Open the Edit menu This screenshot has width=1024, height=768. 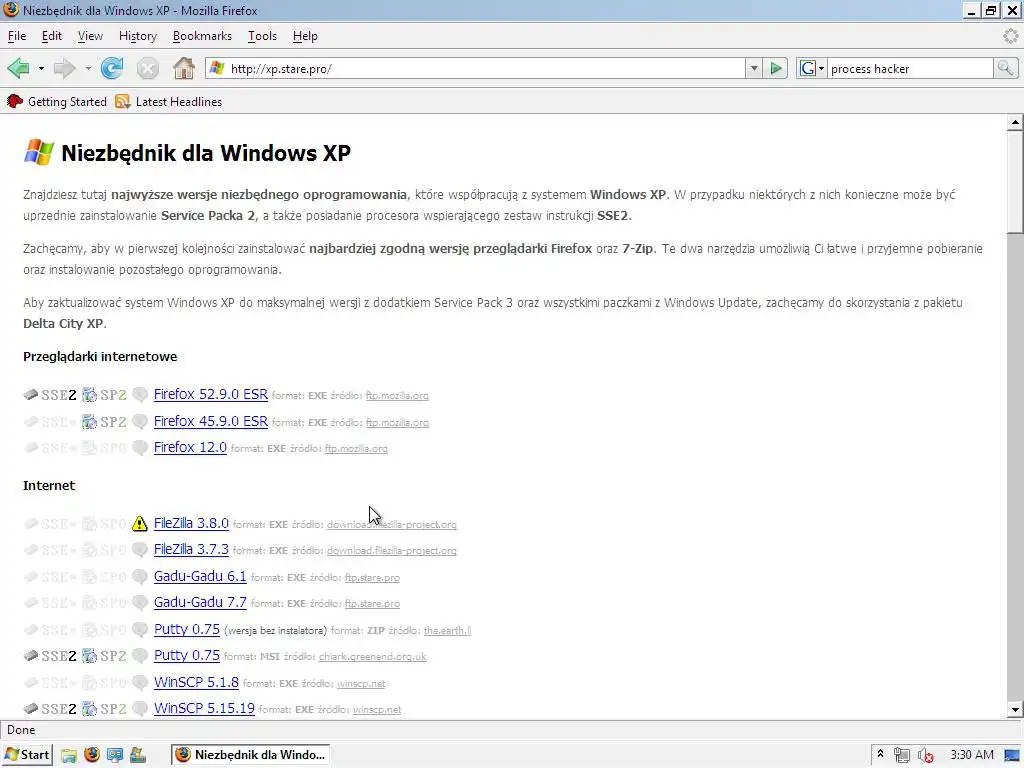pos(52,36)
